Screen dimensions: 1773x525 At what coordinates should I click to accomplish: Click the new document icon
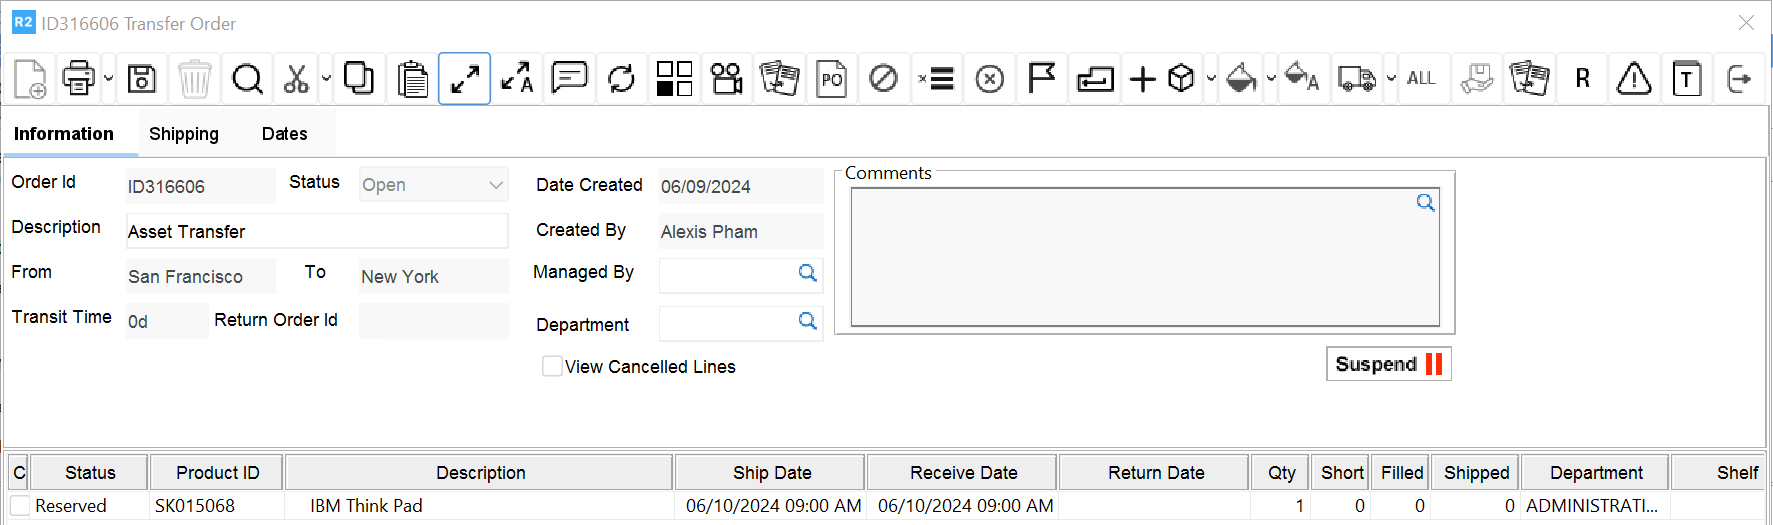pyautogui.click(x=30, y=78)
